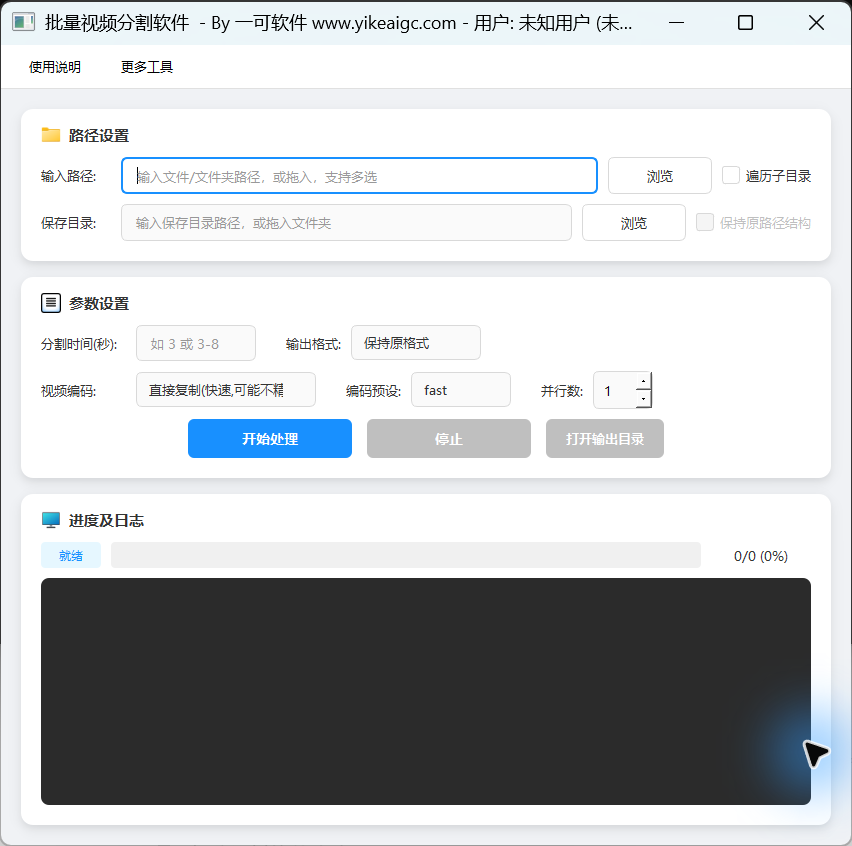Image resolution: width=852 pixels, height=846 pixels.
Task: Click the 路径设置 section heading
Action: pos(99,135)
